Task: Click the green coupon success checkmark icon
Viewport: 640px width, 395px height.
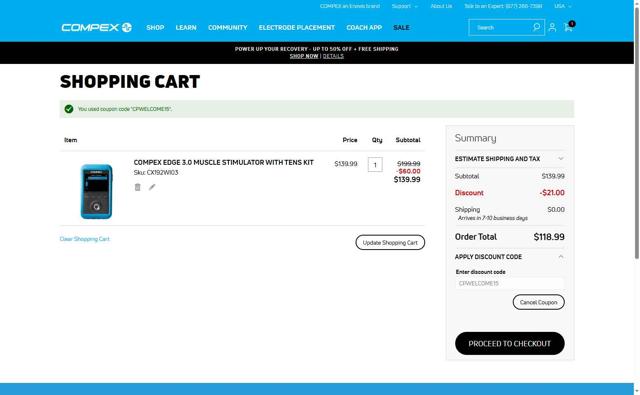Action: pyautogui.click(x=69, y=109)
